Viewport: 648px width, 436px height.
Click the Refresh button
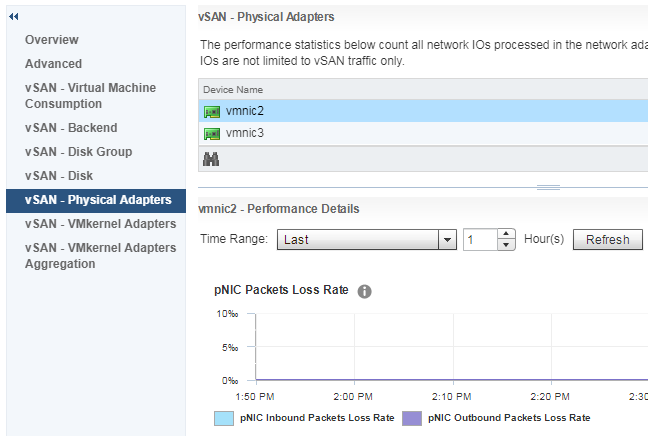point(607,240)
